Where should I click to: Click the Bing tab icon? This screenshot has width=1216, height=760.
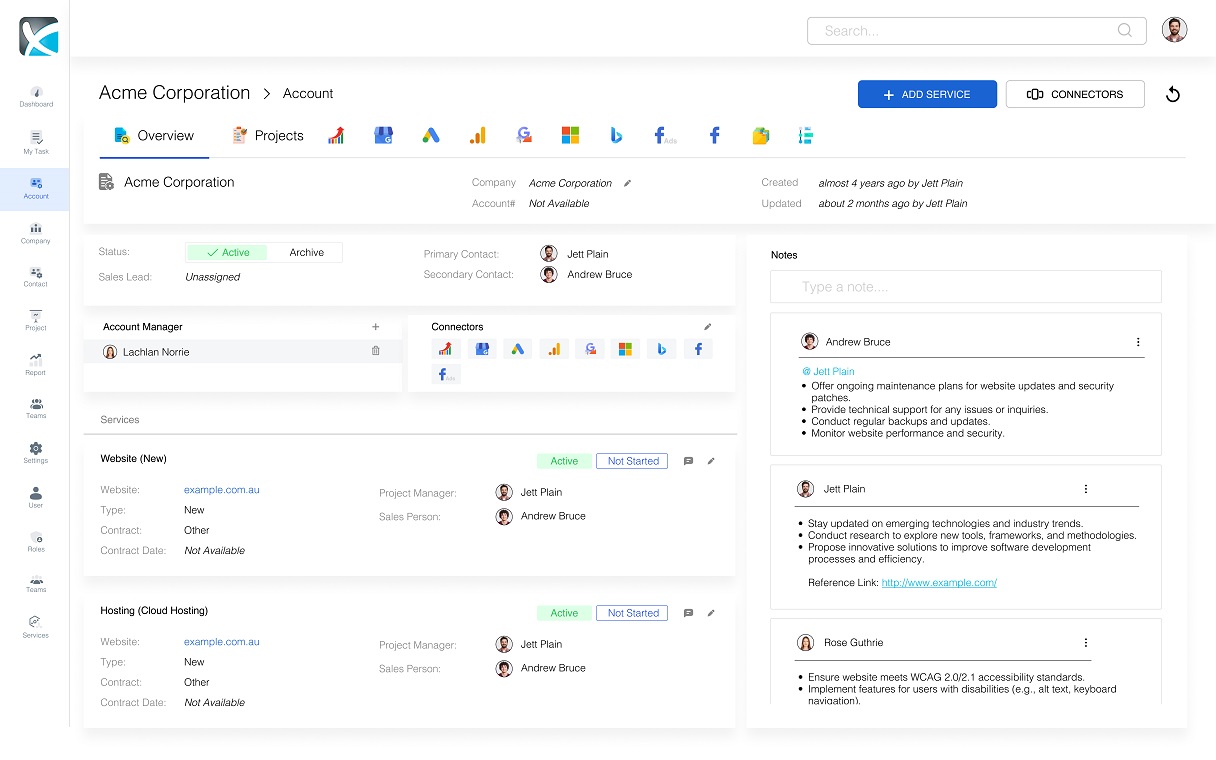pos(616,135)
